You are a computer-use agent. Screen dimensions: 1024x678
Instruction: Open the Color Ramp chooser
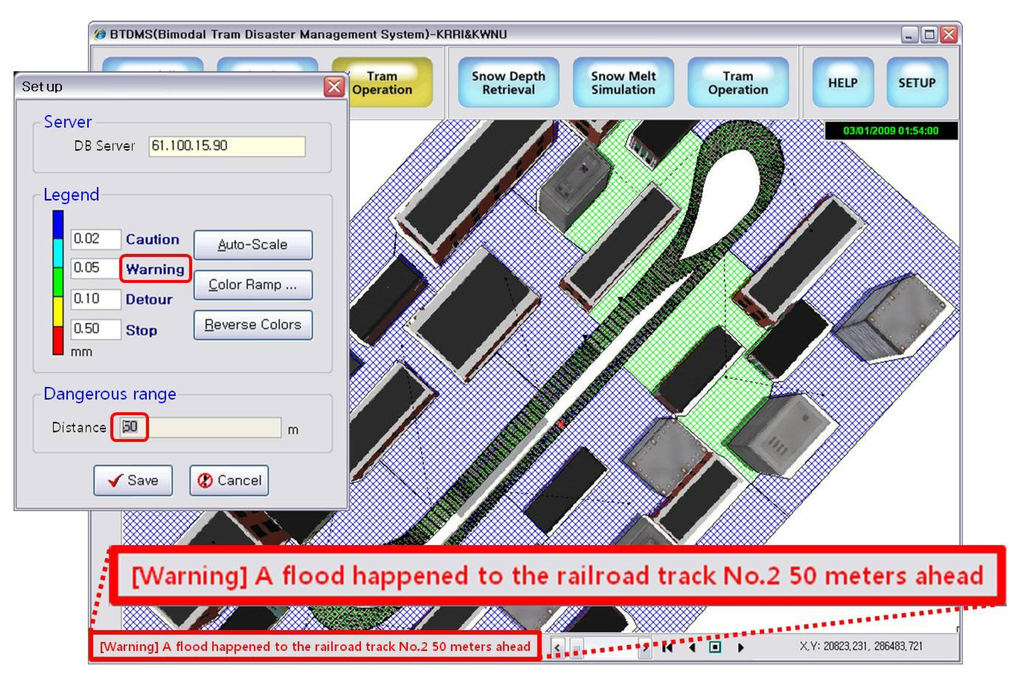coord(252,285)
